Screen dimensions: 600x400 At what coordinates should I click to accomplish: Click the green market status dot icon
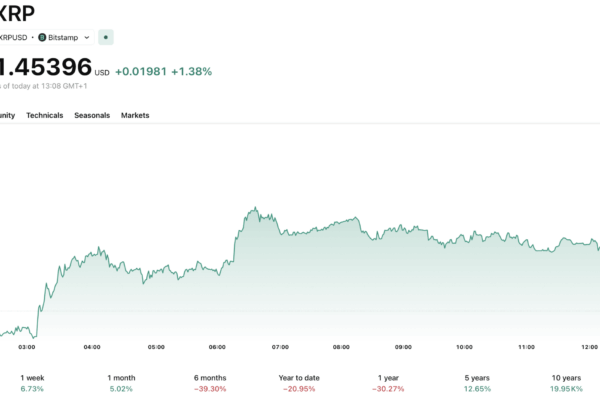pyautogui.click(x=106, y=37)
